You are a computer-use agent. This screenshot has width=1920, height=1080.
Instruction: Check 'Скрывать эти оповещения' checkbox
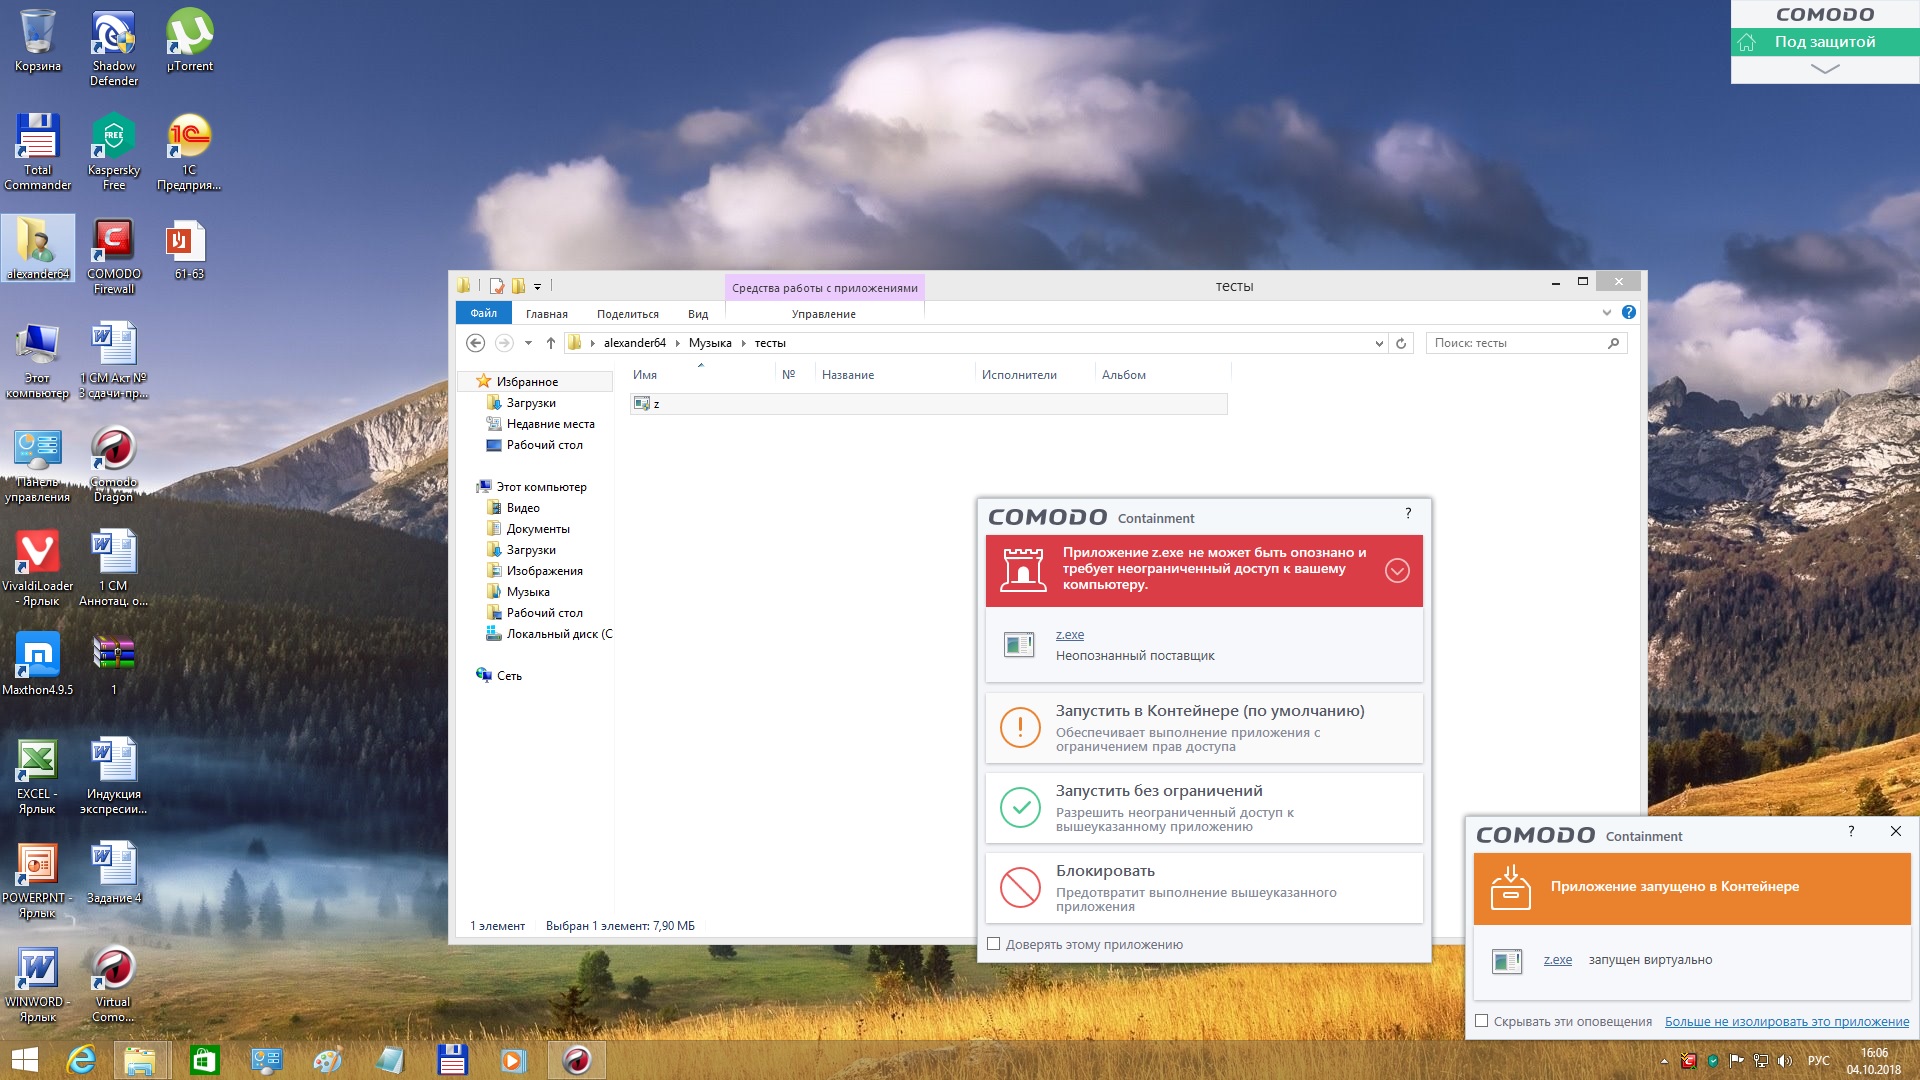1482,1021
